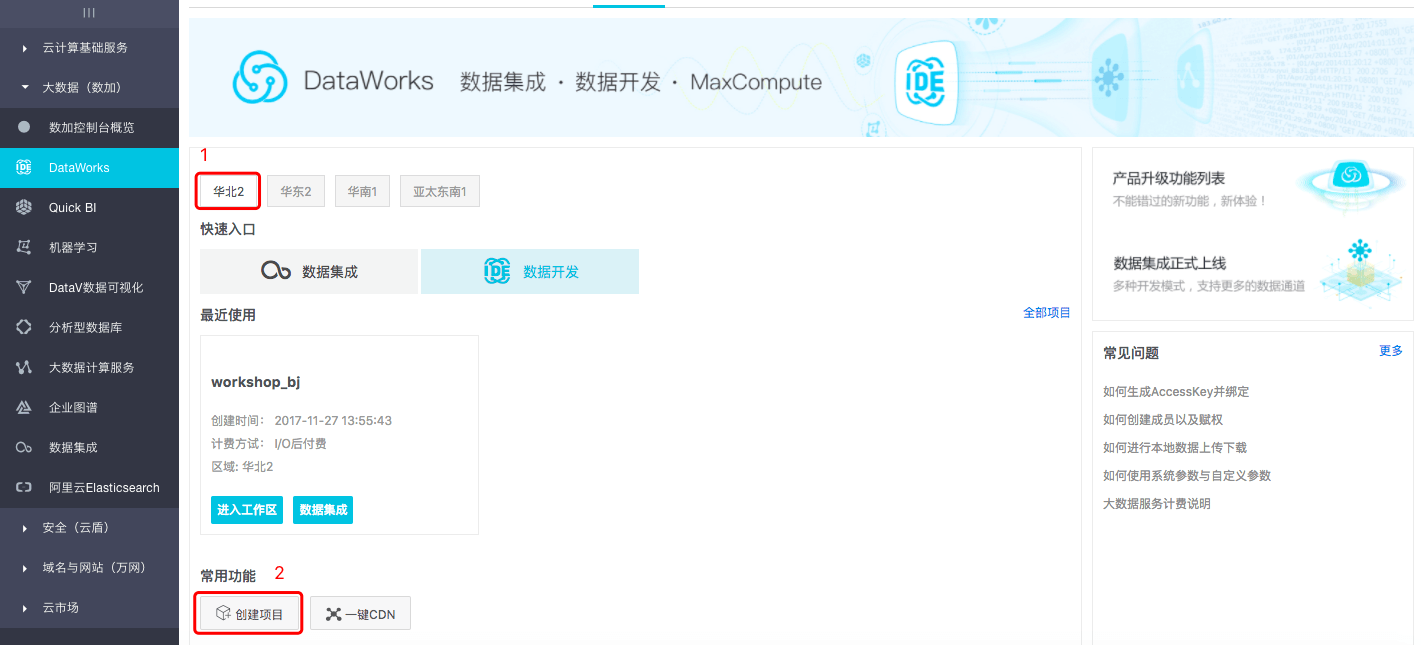The height and width of the screenshot is (645, 1421).
Task: Select the 亚太东南1 region tab
Action: click(x=440, y=191)
